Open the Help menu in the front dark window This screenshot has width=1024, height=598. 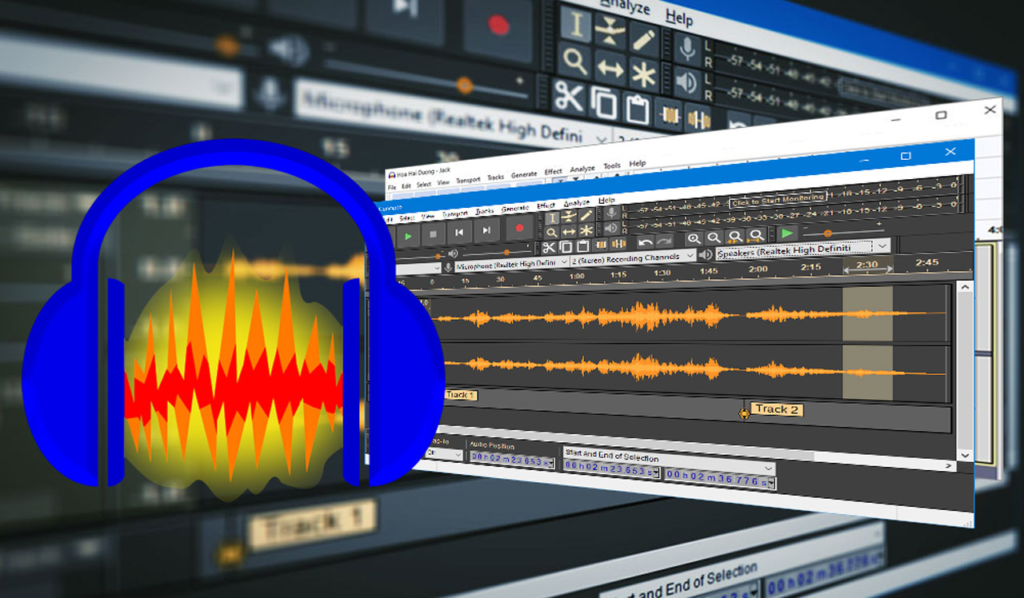click(607, 200)
